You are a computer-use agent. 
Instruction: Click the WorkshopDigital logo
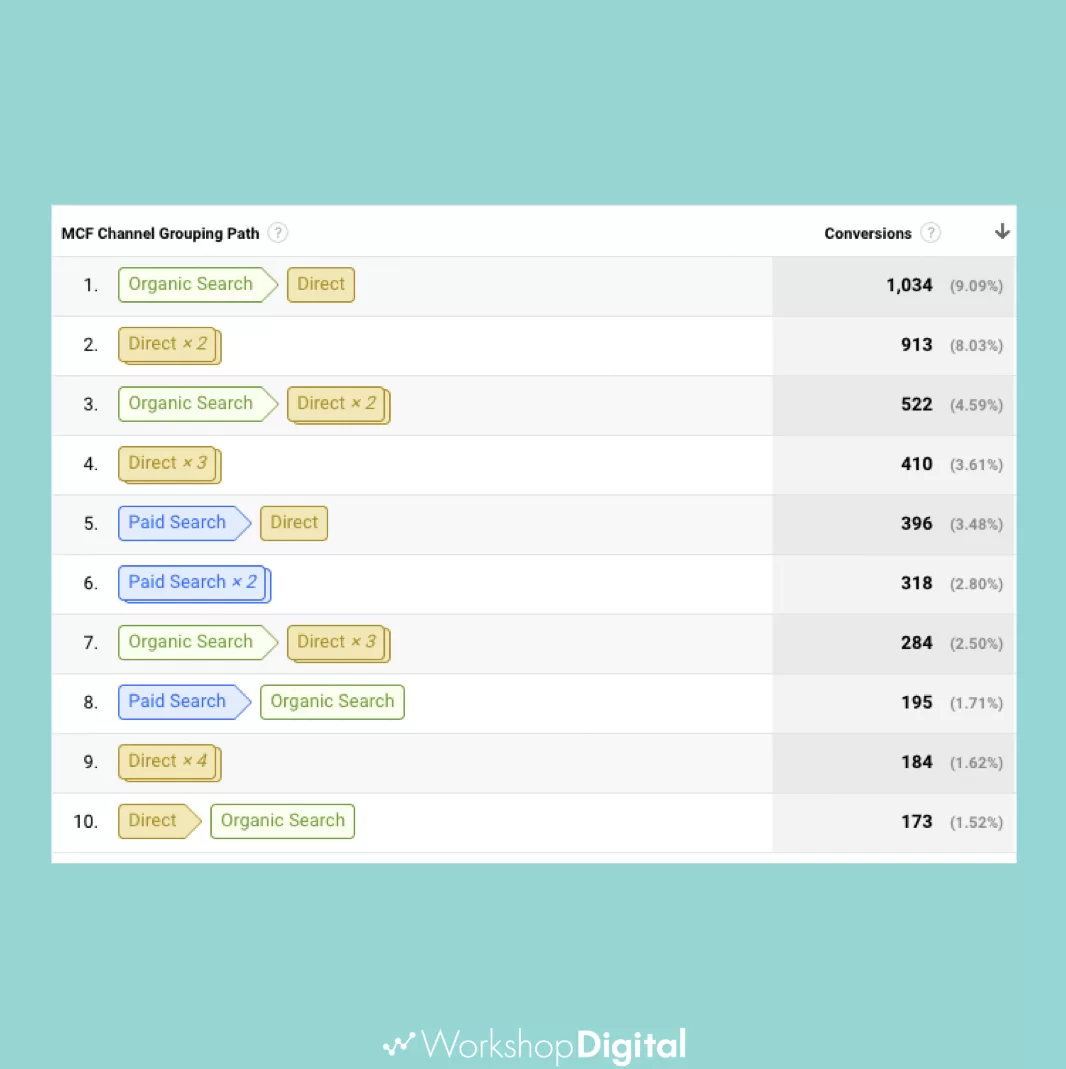tap(534, 1045)
